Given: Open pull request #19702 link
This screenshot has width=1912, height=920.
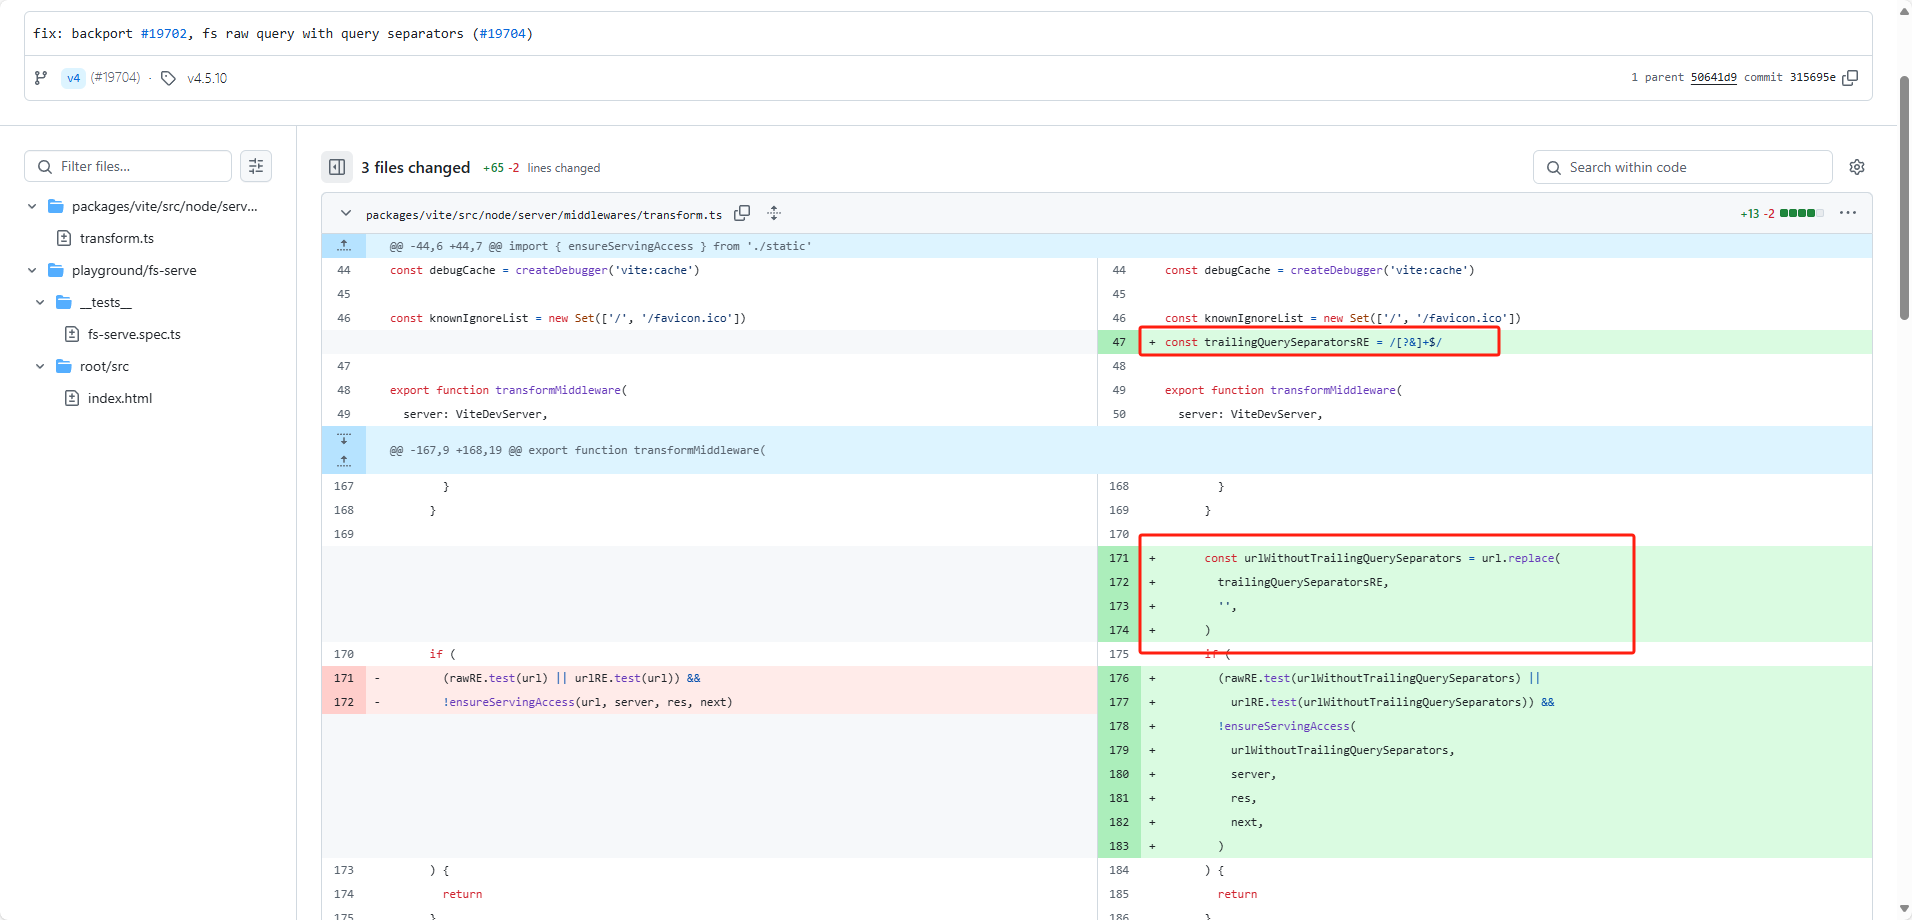Looking at the screenshot, I should [x=164, y=34].
